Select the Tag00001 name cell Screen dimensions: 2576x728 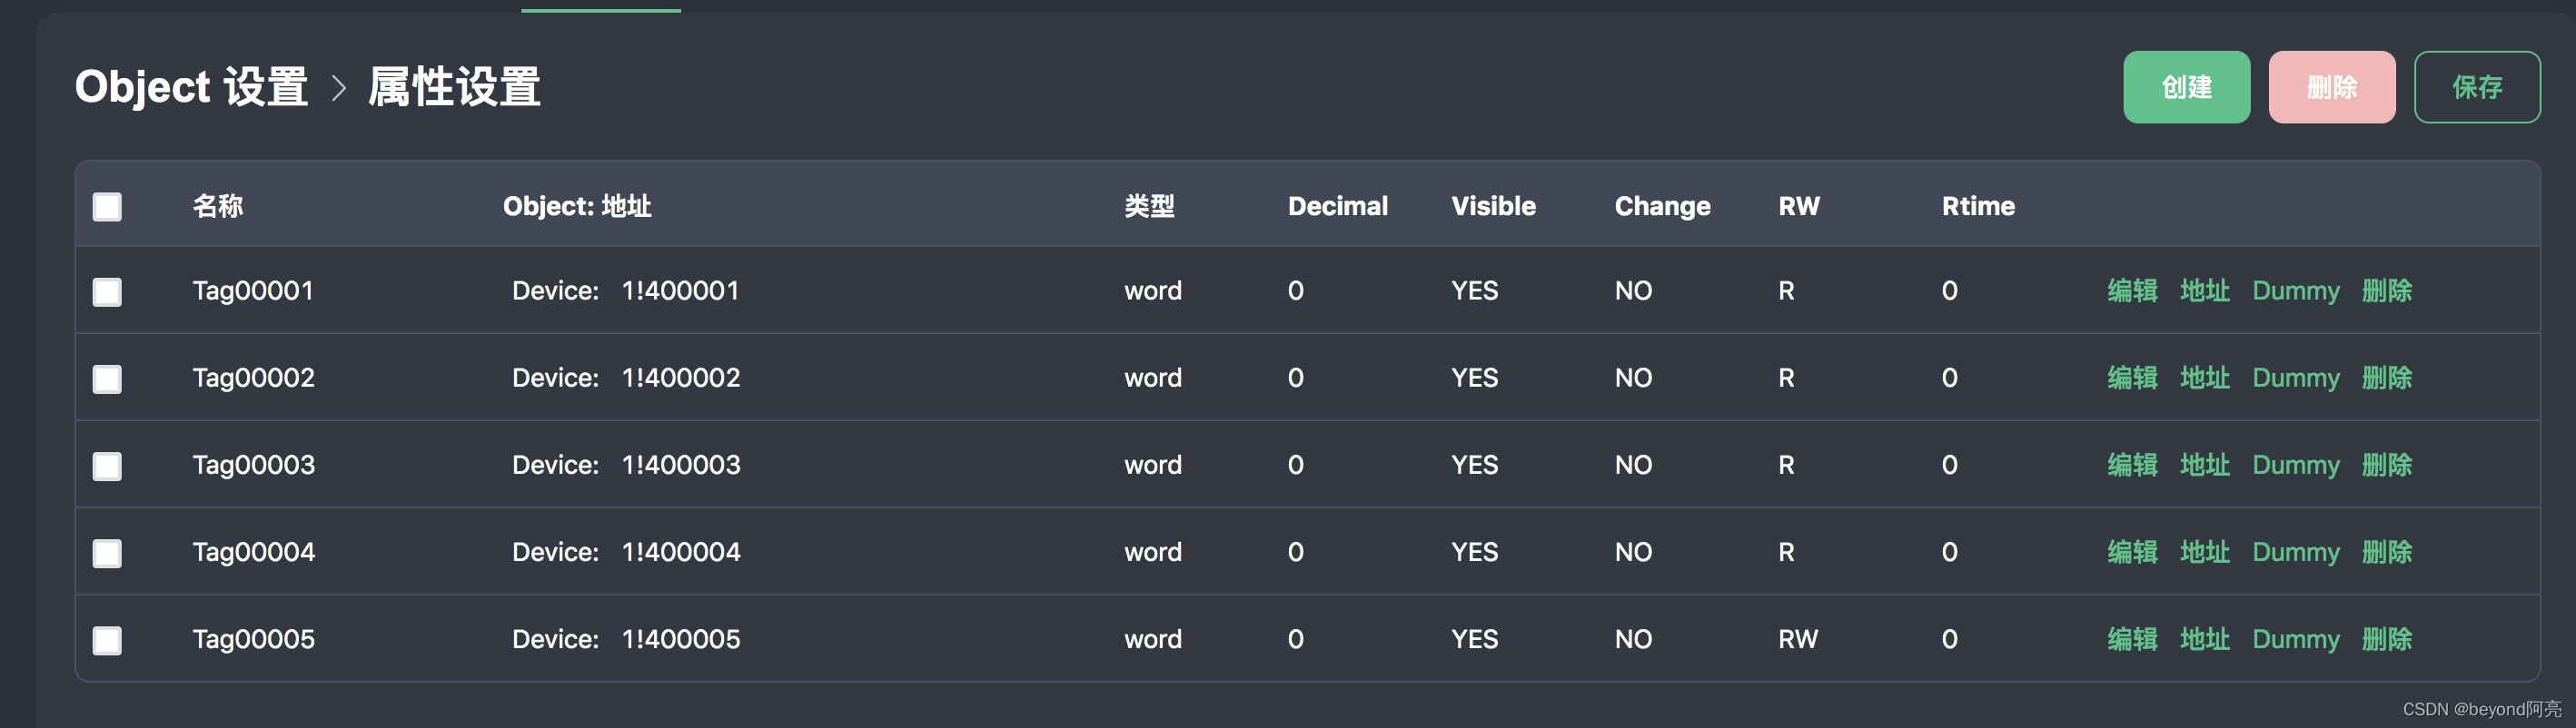253,291
